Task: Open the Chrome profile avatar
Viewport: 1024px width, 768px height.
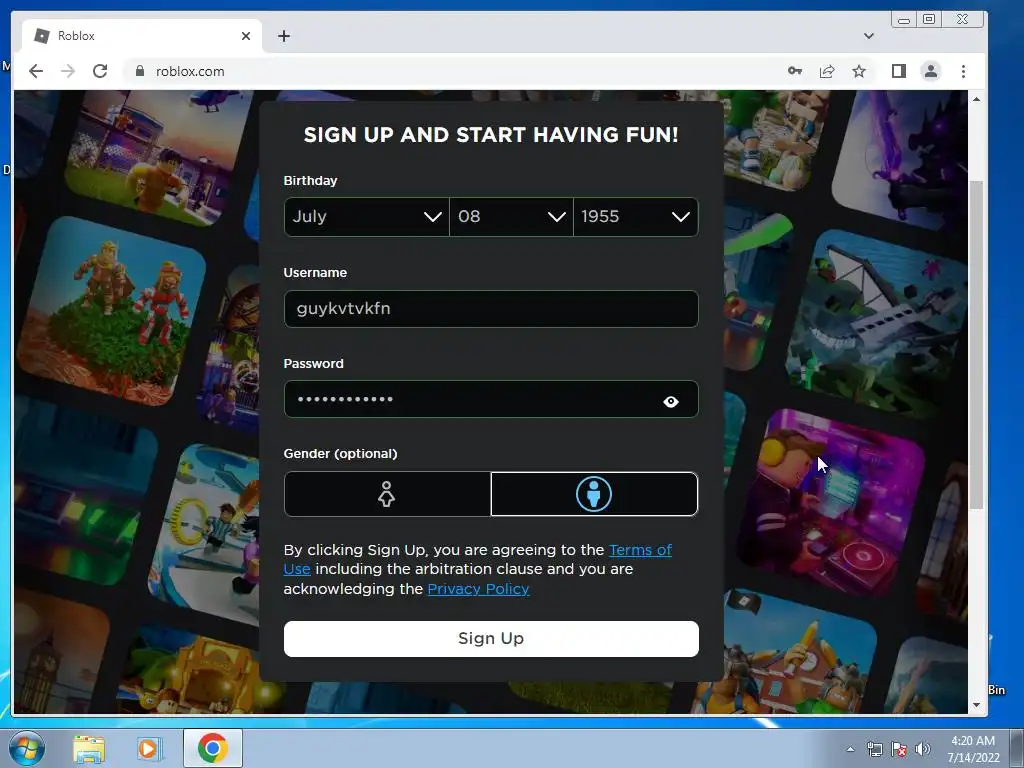Action: [931, 71]
